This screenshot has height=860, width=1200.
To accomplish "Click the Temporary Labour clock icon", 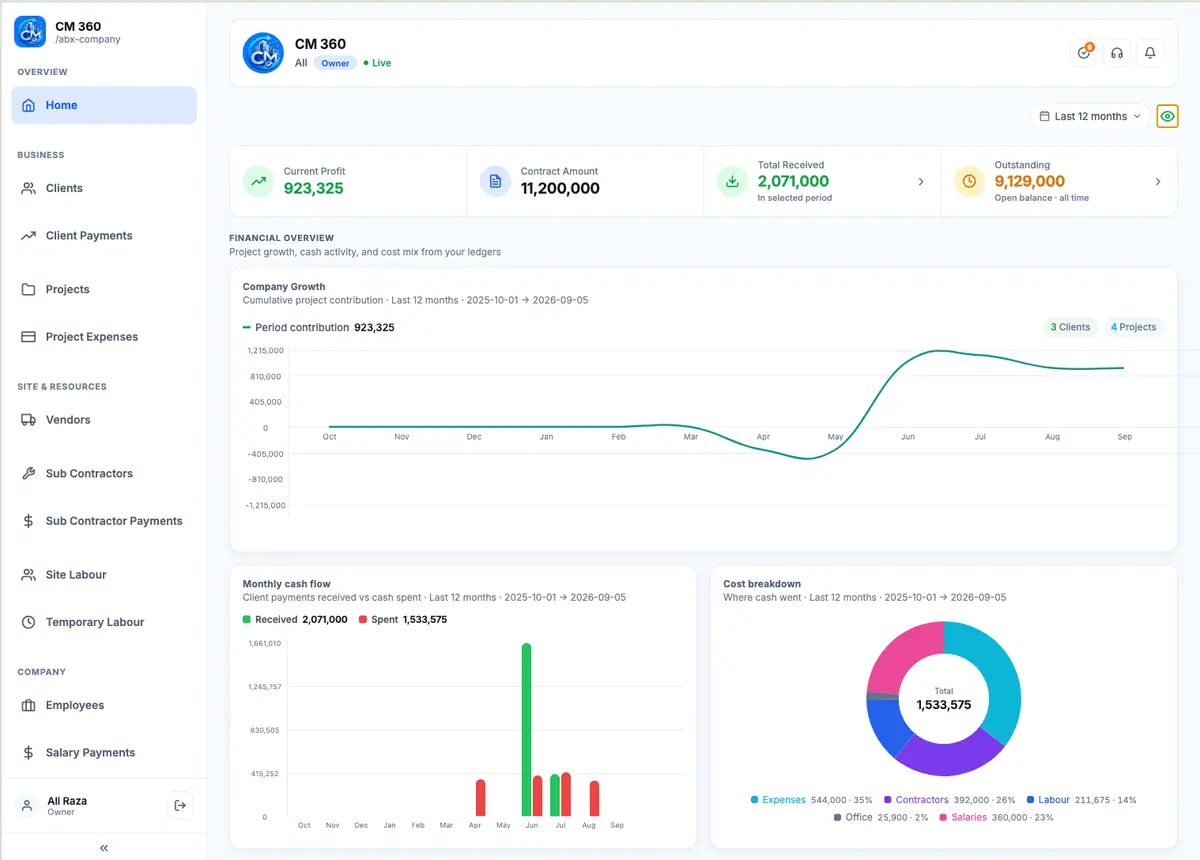I will tap(28, 622).
